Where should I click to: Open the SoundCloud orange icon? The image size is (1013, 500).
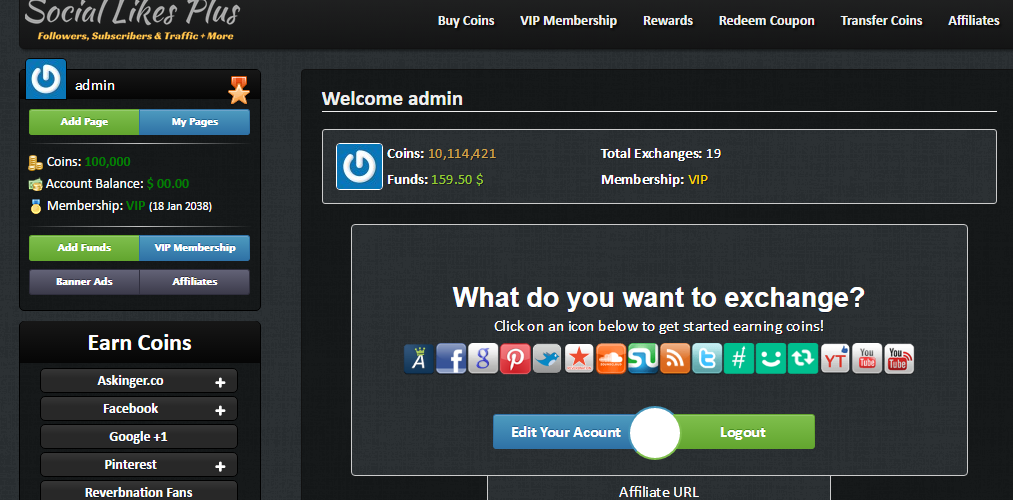click(611, 359)
